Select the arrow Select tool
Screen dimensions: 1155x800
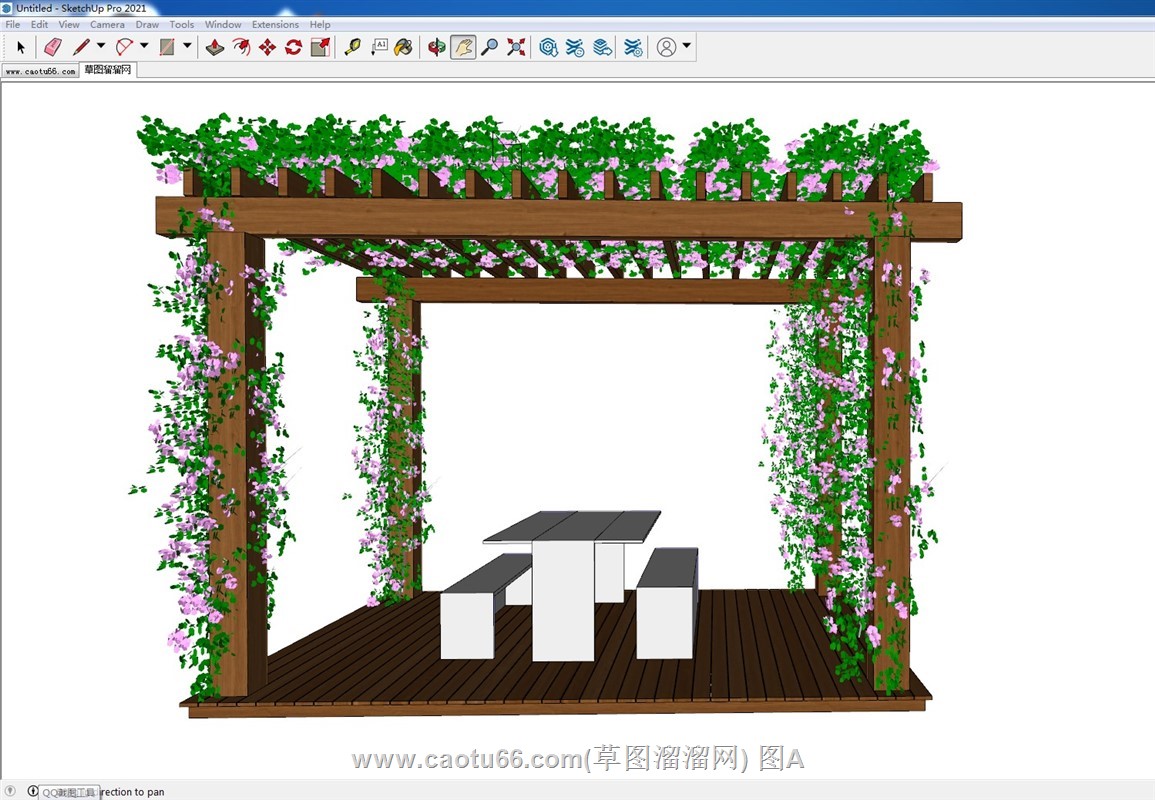(21, 48)
